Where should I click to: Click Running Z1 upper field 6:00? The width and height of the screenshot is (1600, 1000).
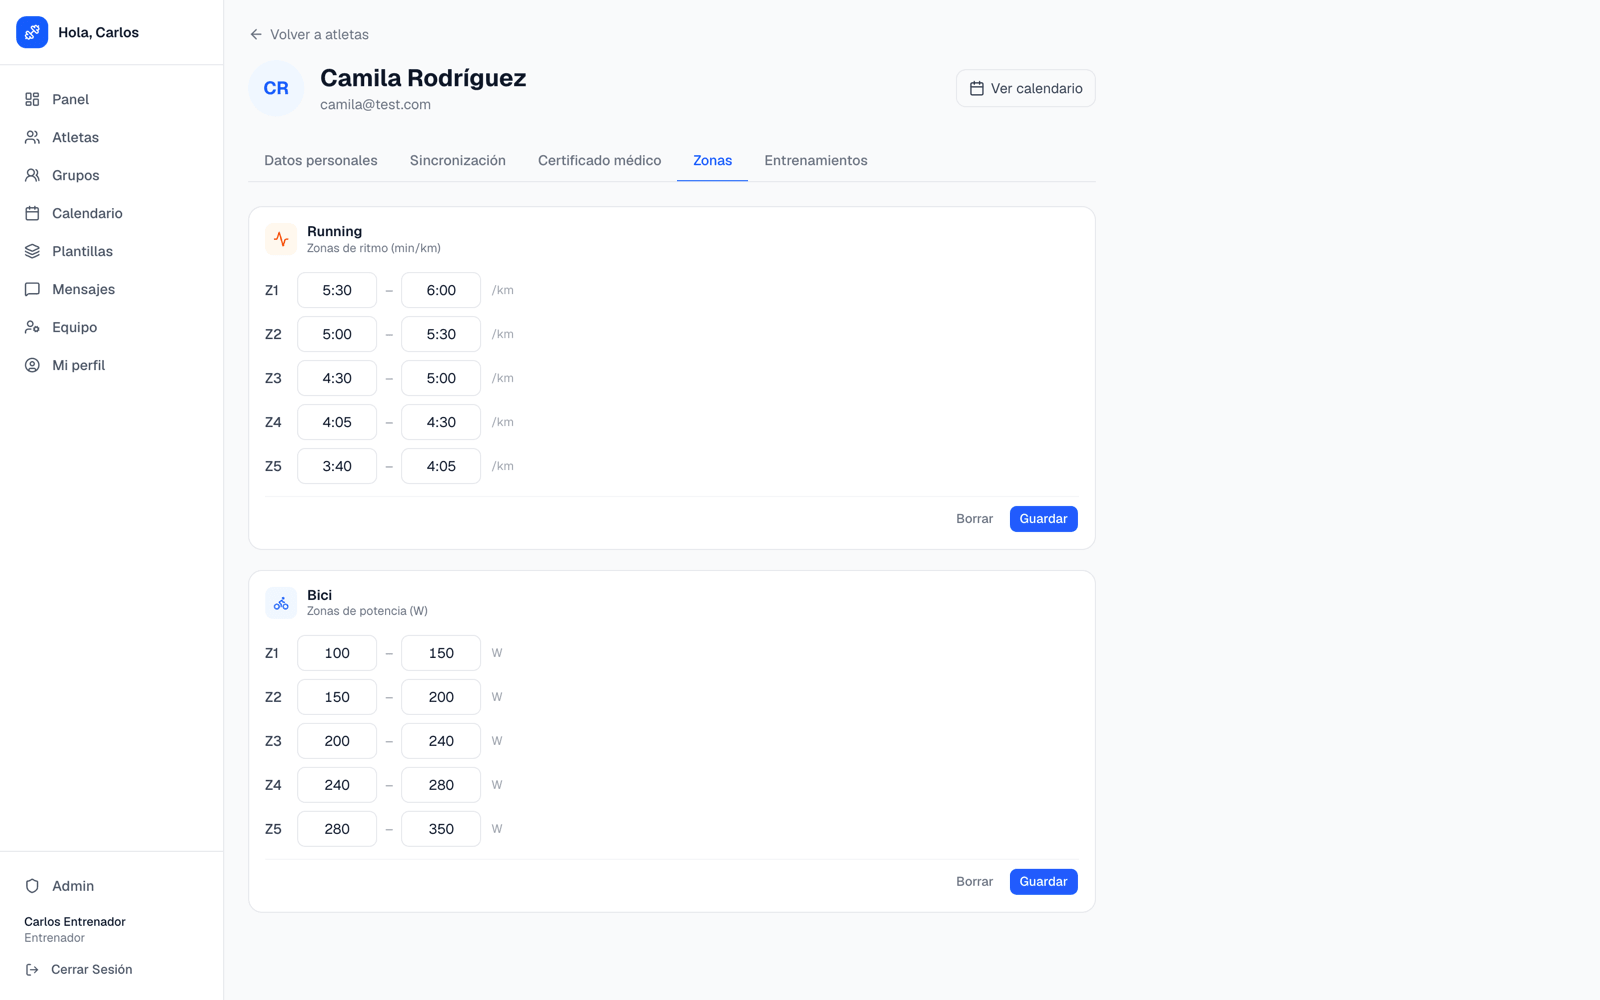click(441, 290)
